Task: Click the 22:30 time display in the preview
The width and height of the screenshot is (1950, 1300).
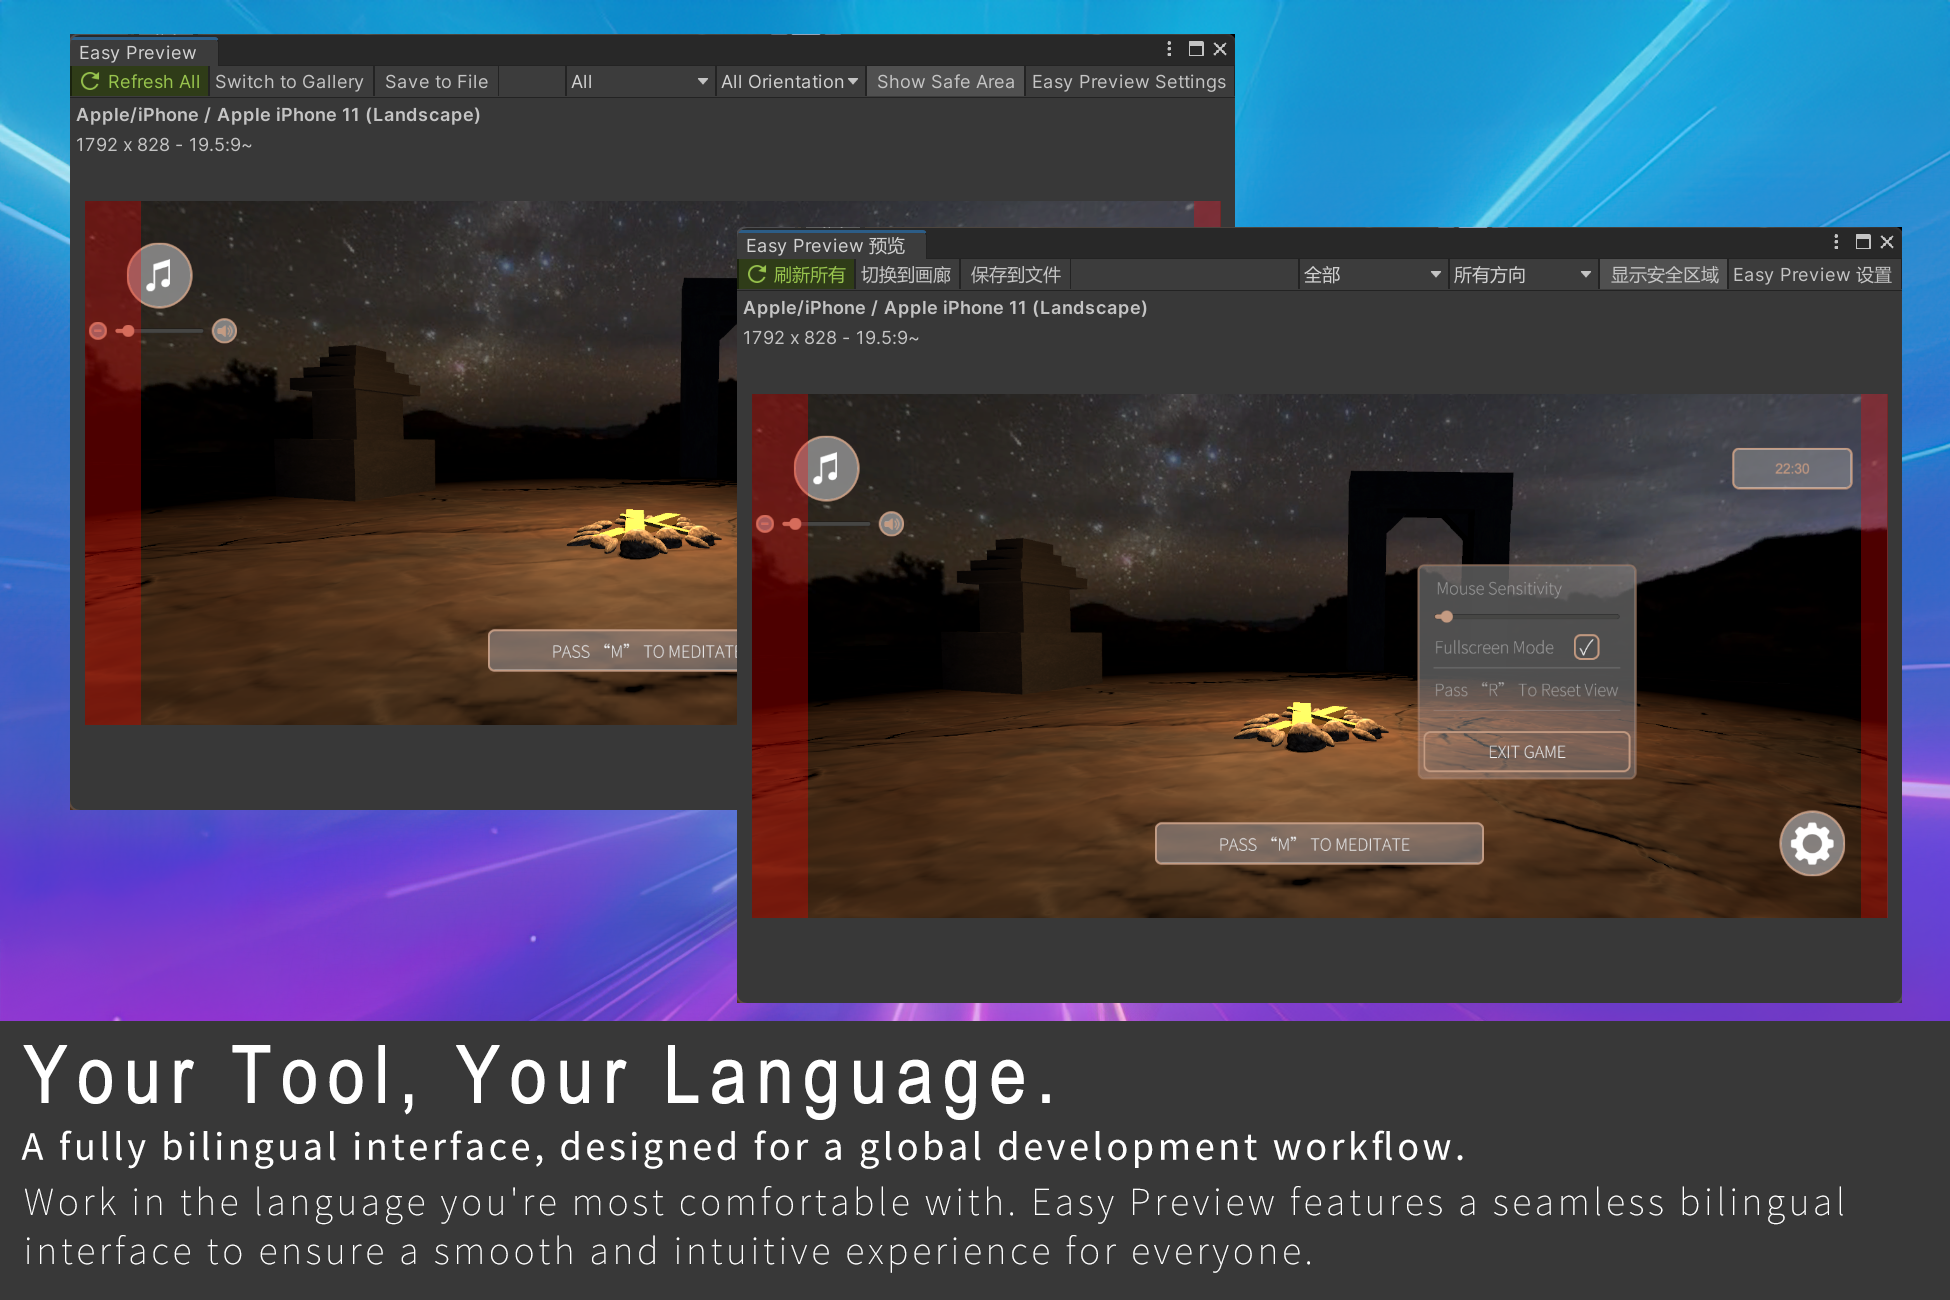Action: [x=1791, y=468]
